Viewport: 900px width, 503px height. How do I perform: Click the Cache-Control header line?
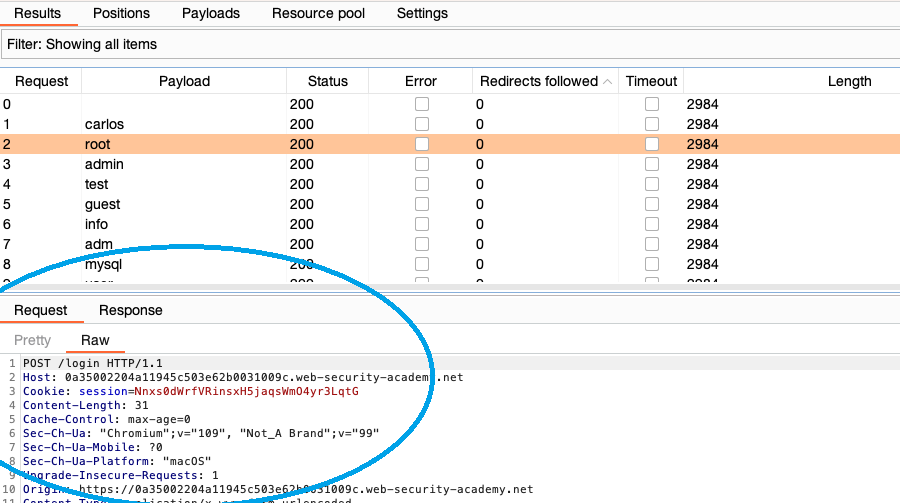pos(107,419)
